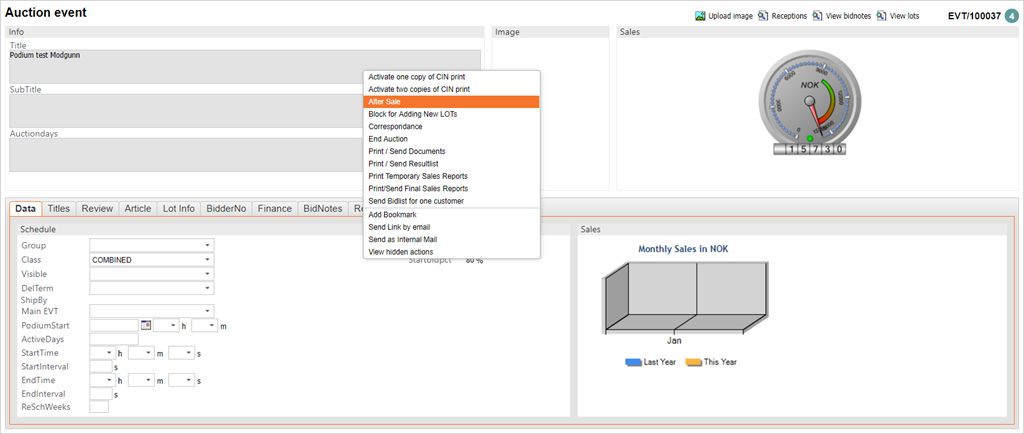The width and height of the screenshot is (1024, 434).
Task: Open the Finance tab
Action: 274,208
